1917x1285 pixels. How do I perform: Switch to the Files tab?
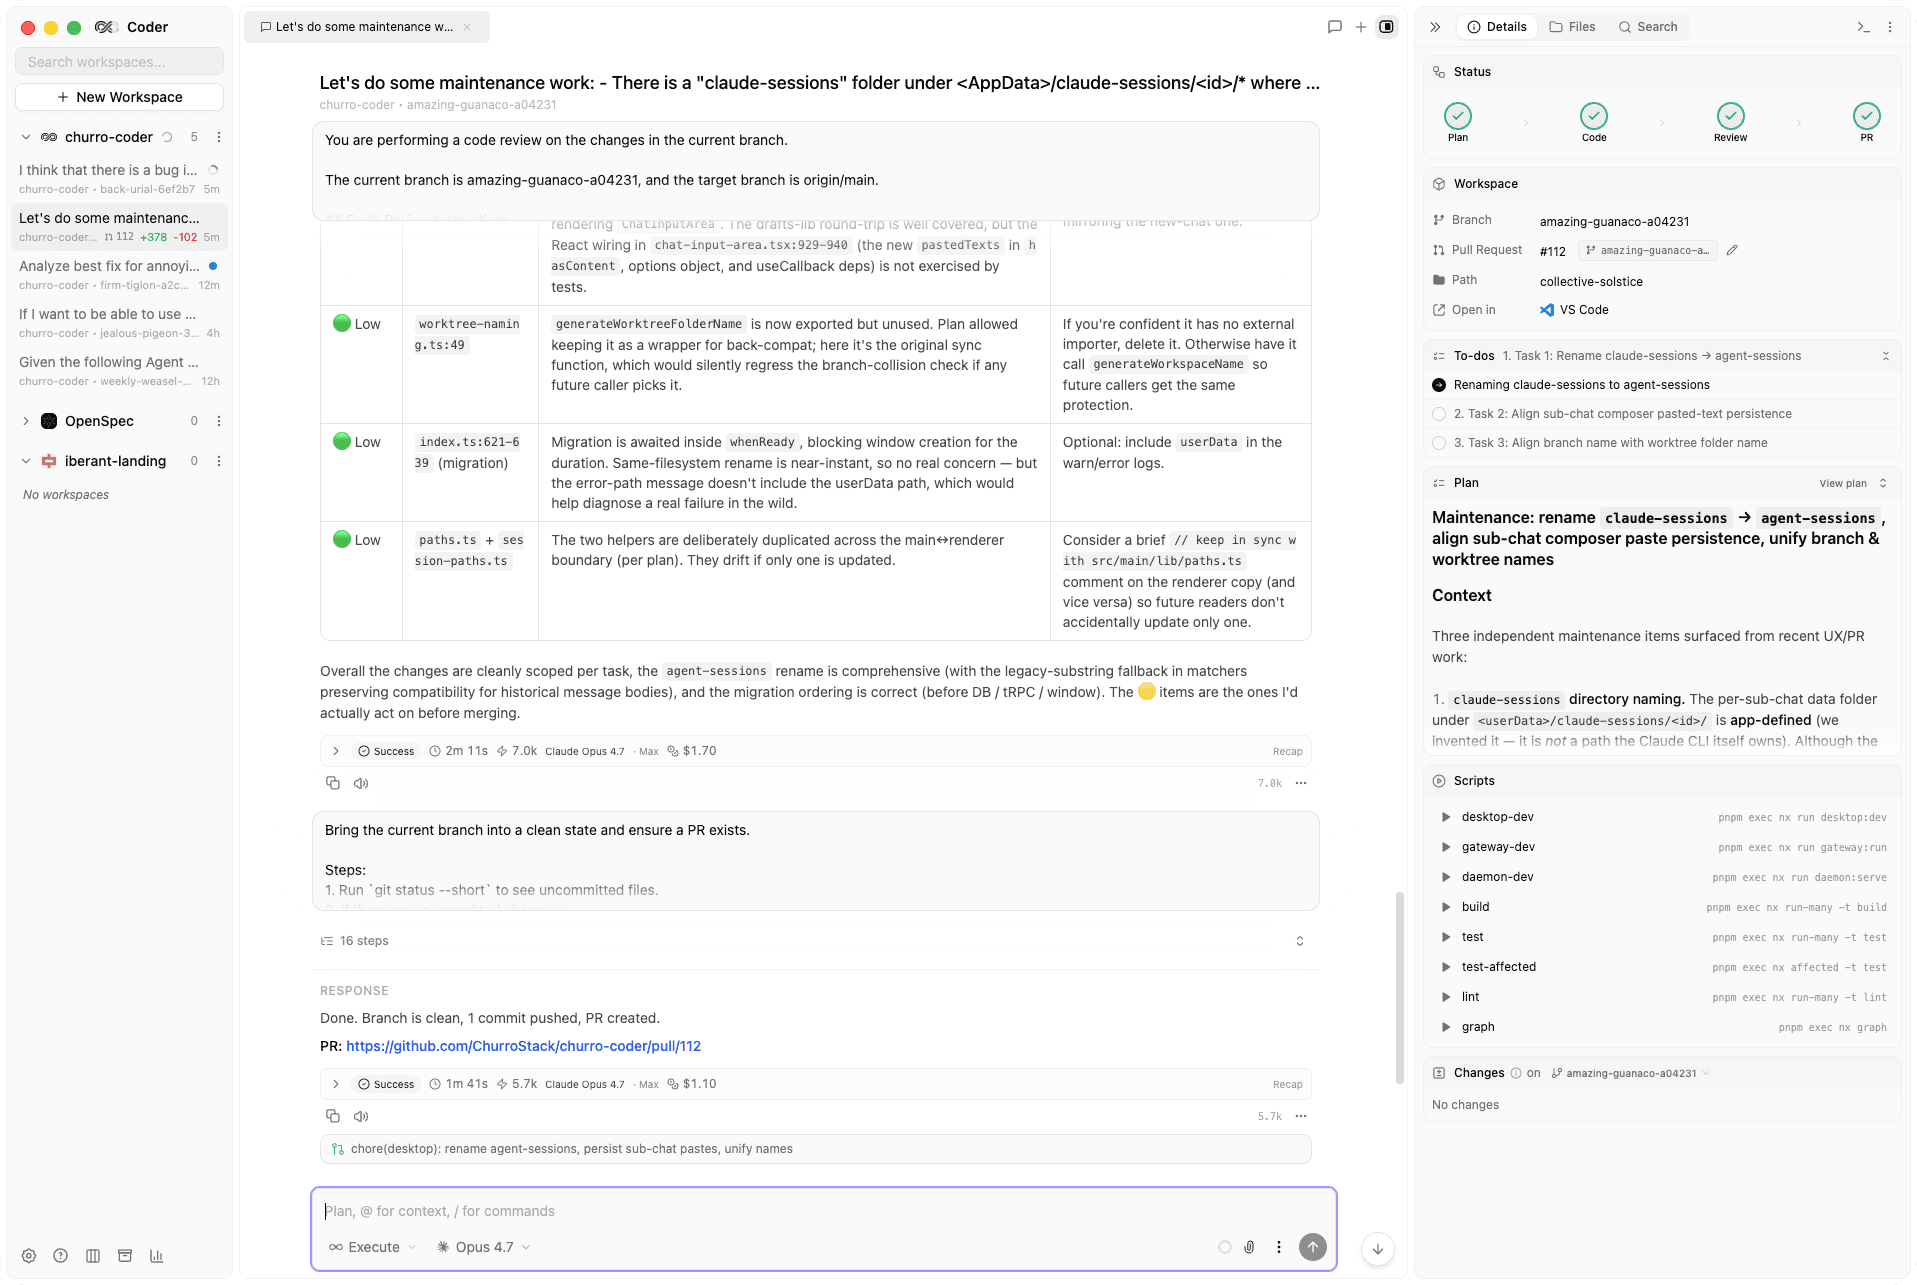tap(1572, 27)
